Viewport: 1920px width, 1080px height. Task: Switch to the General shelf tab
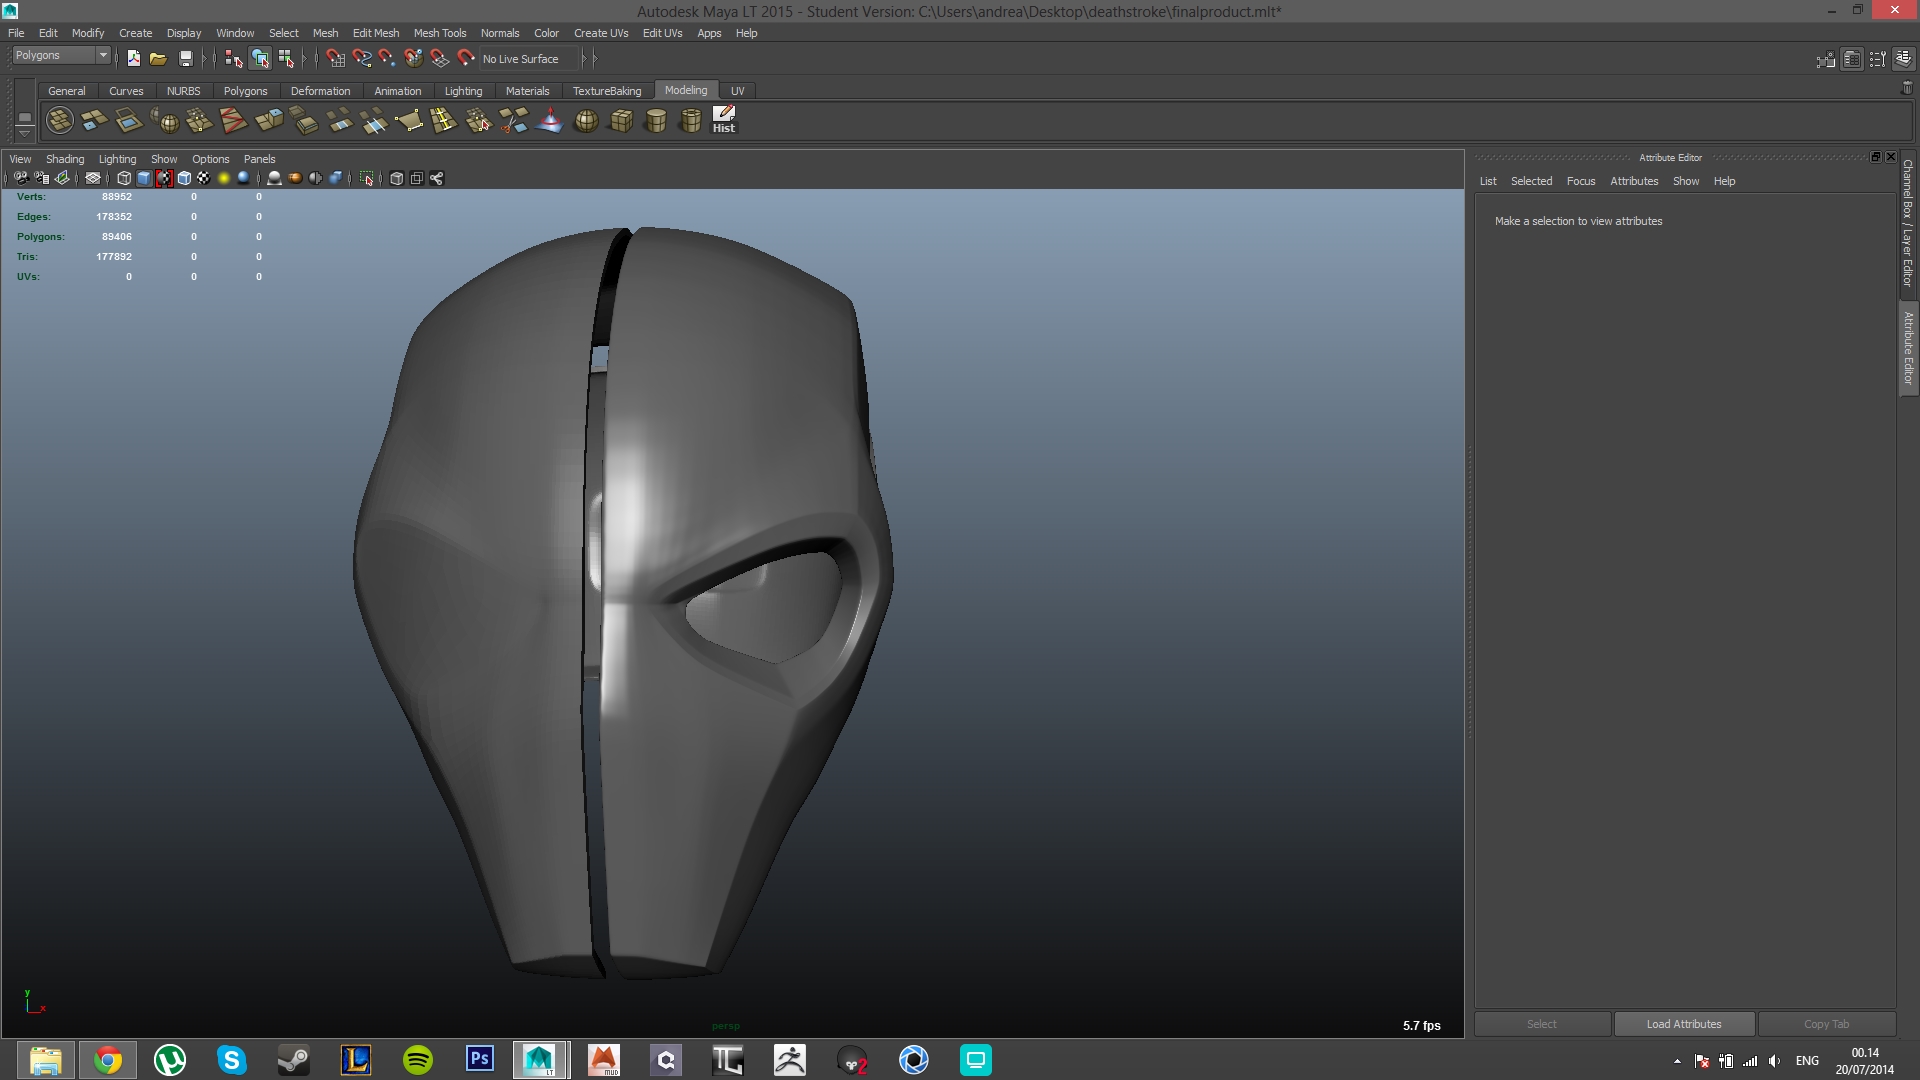coord(67,91)
